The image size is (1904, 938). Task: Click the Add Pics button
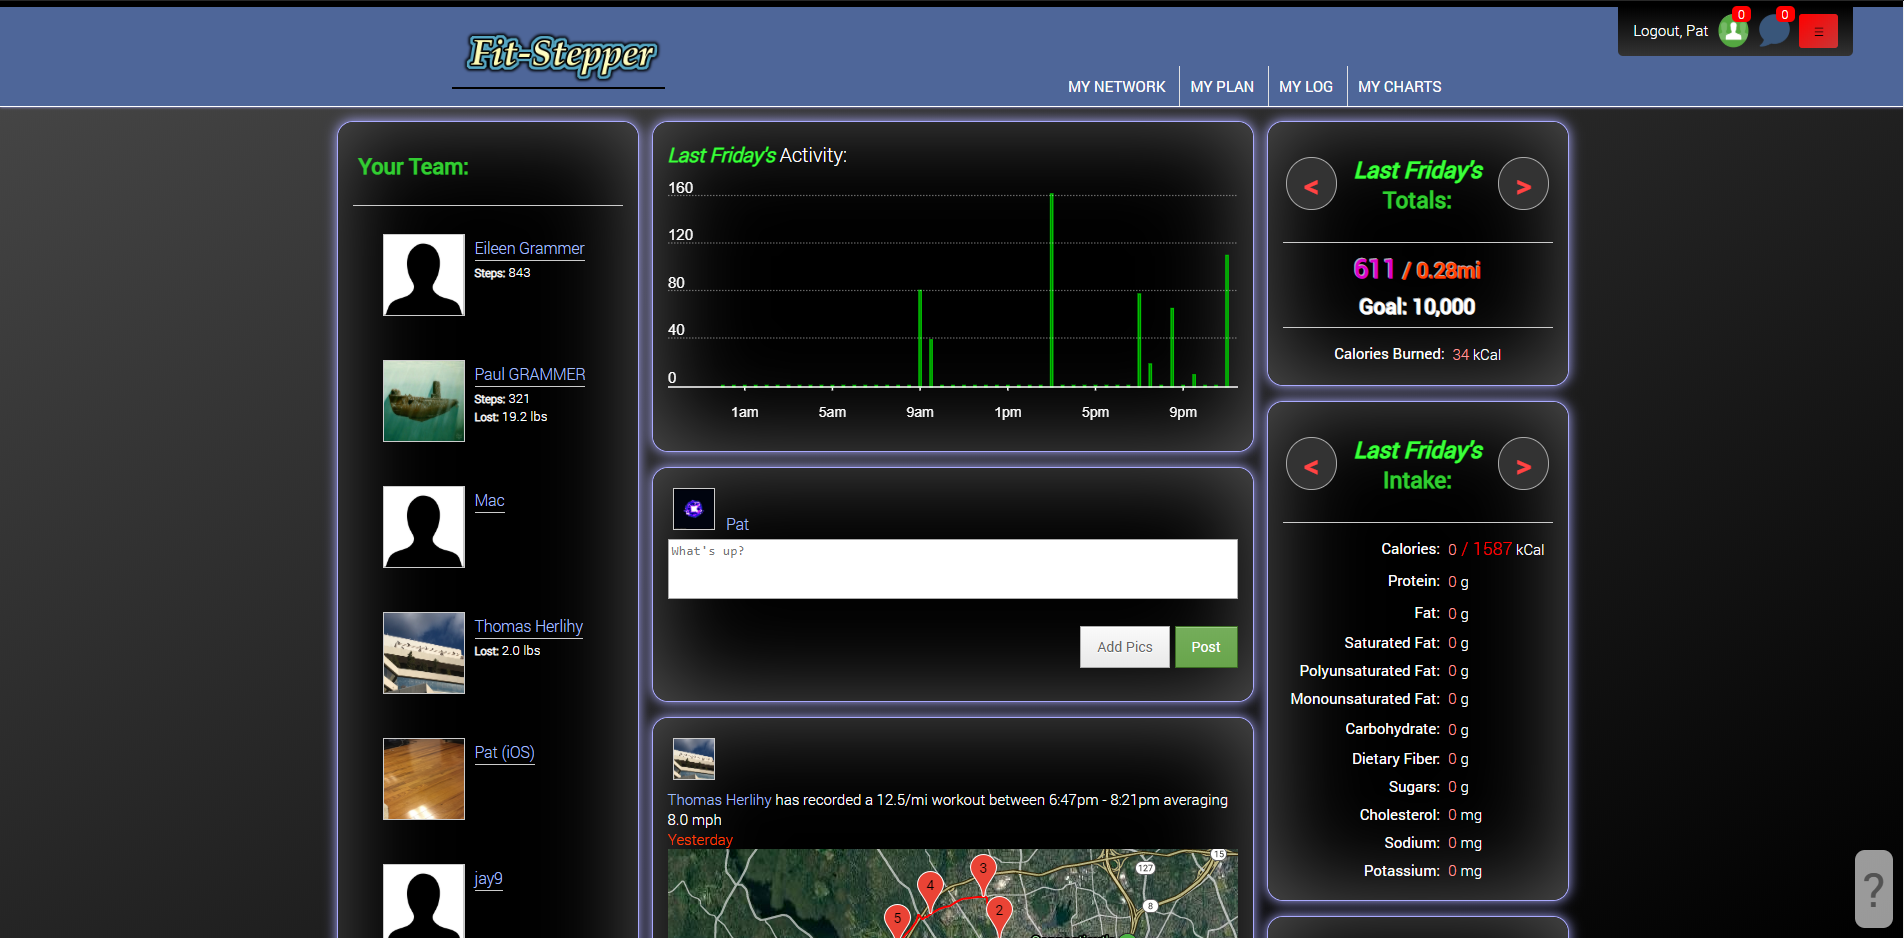[1124, 647]
